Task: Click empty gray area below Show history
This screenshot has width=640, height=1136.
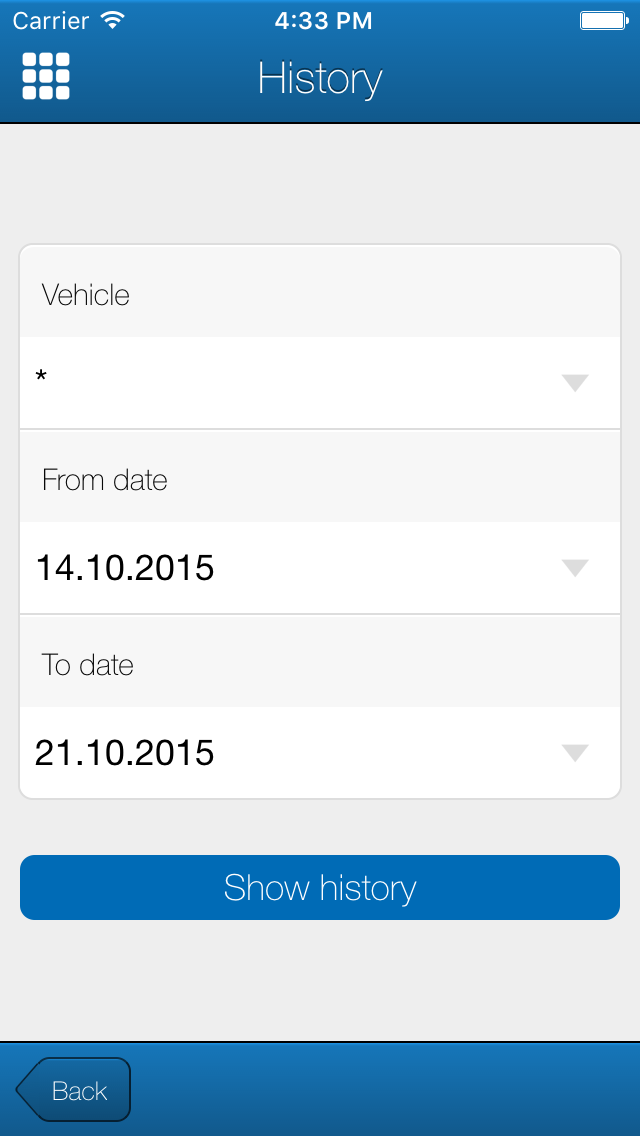Action: 320,980
